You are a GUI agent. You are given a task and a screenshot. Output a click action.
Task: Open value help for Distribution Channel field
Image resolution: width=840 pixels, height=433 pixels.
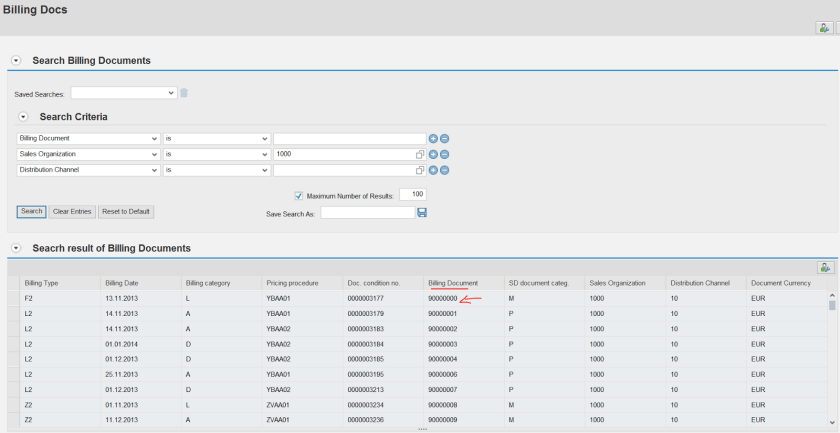[420, 170]
